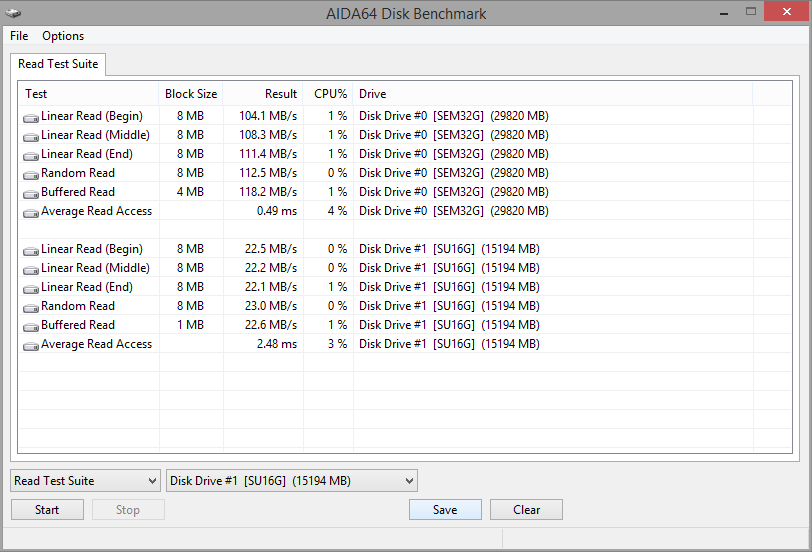The image size is (812, 552).
Task: Click drive icon for SEM32G Linear Read (End)
Action: pos(31,156)
